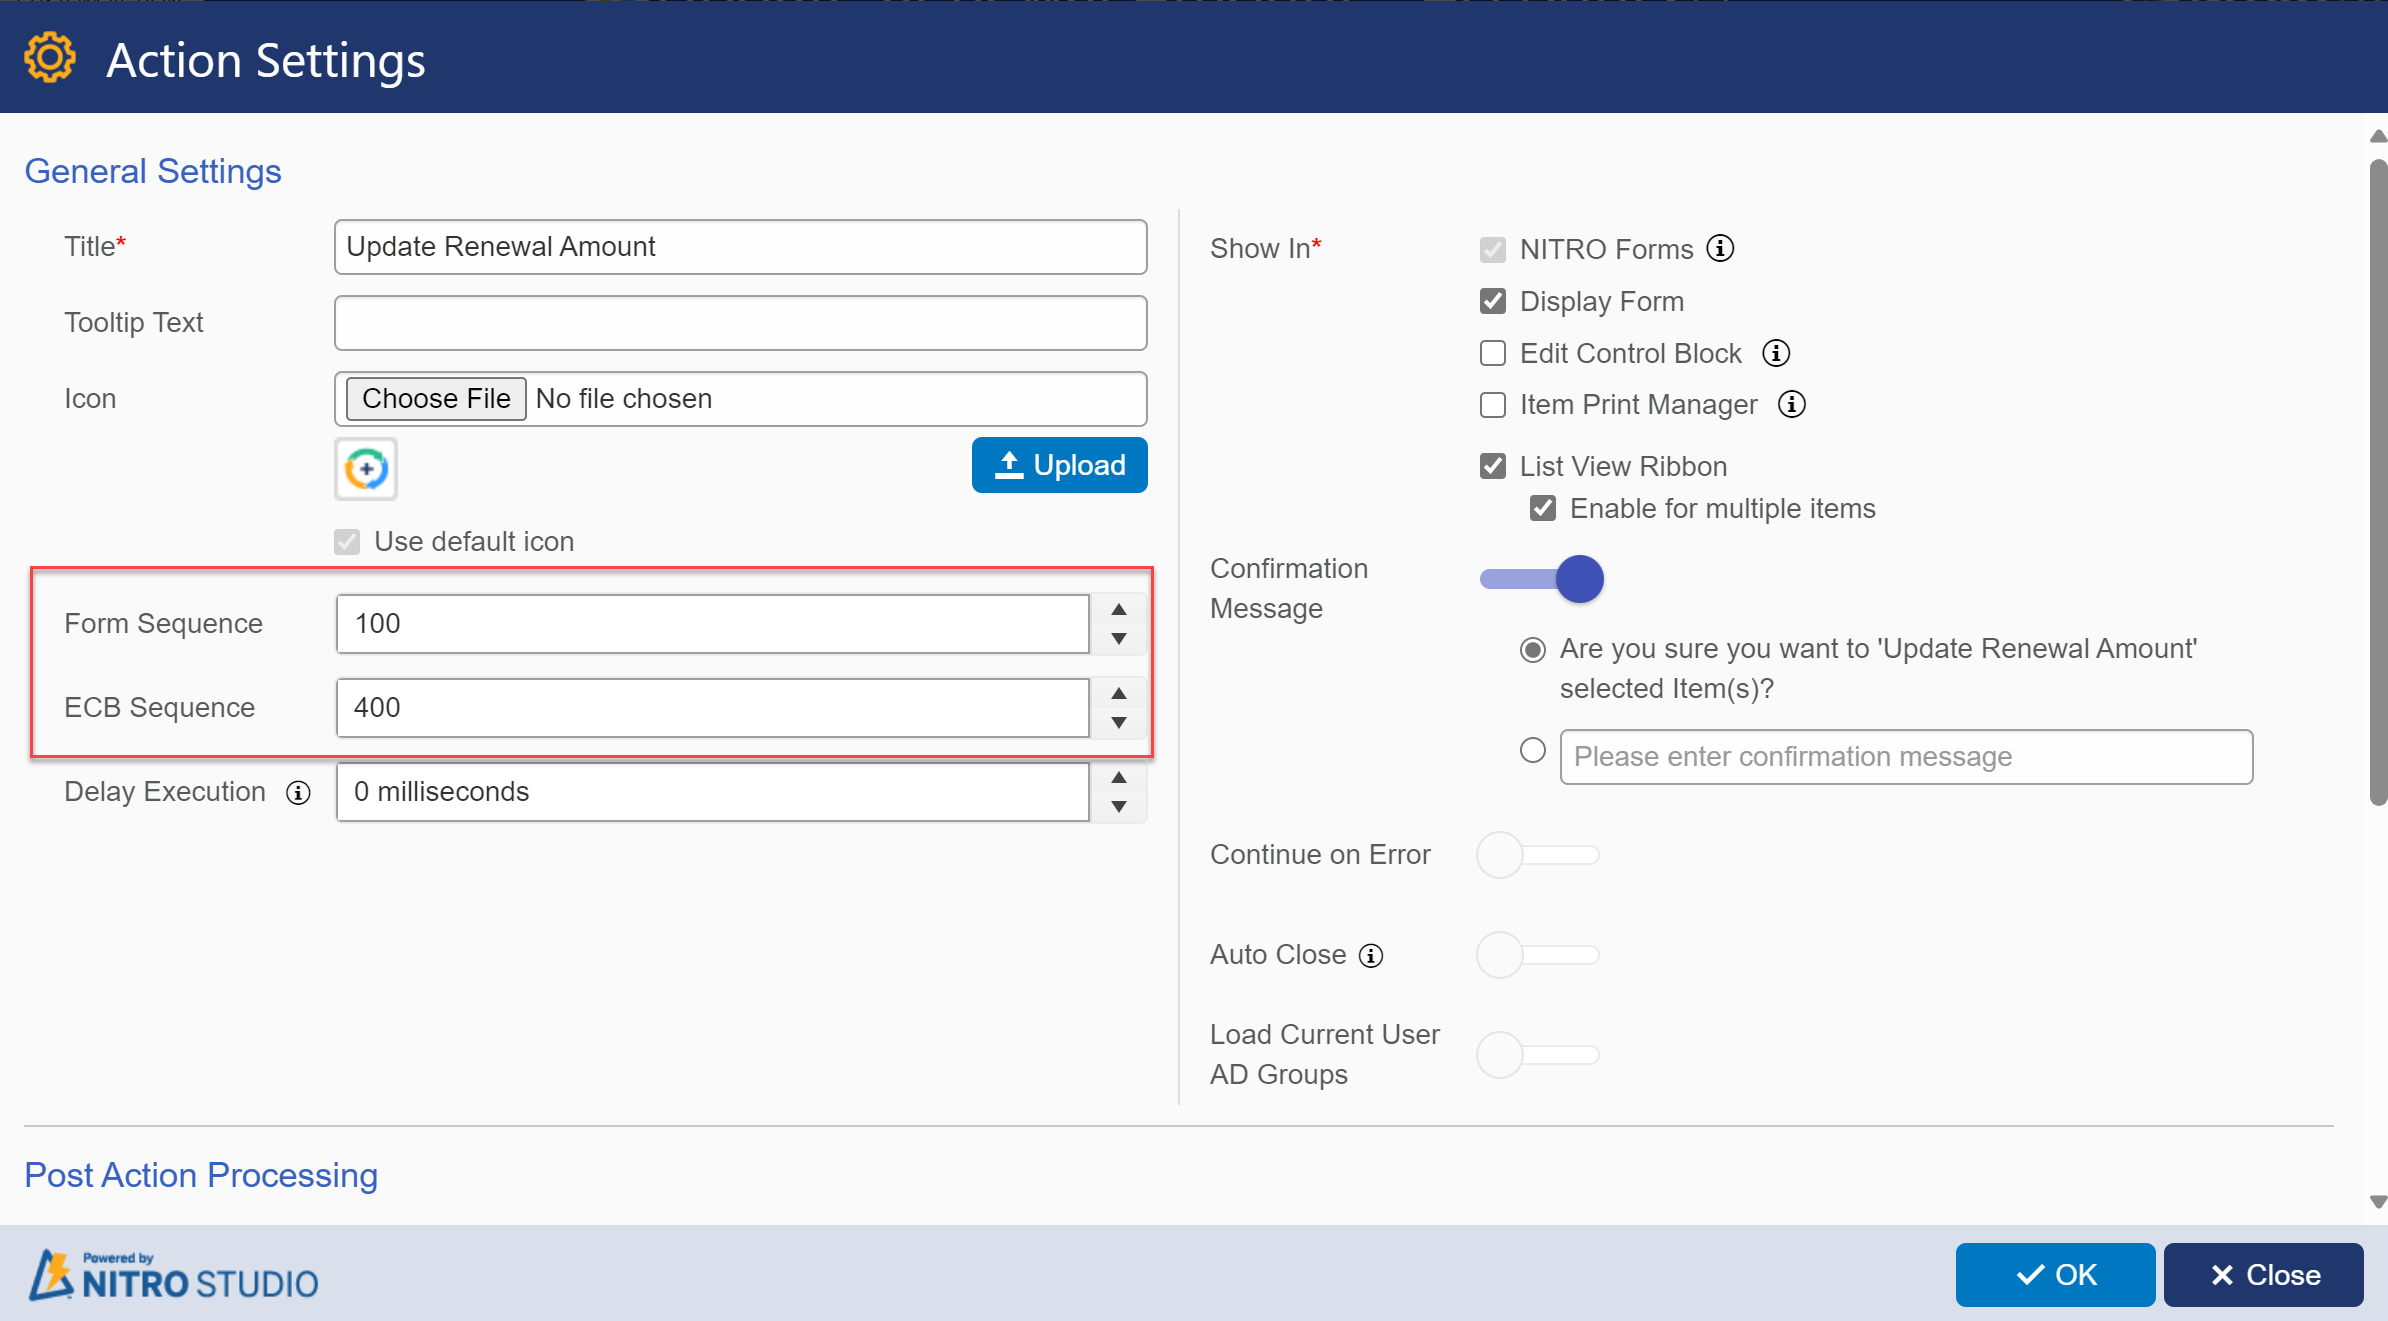Click the ECB Sequence number field

coord(712,708)
